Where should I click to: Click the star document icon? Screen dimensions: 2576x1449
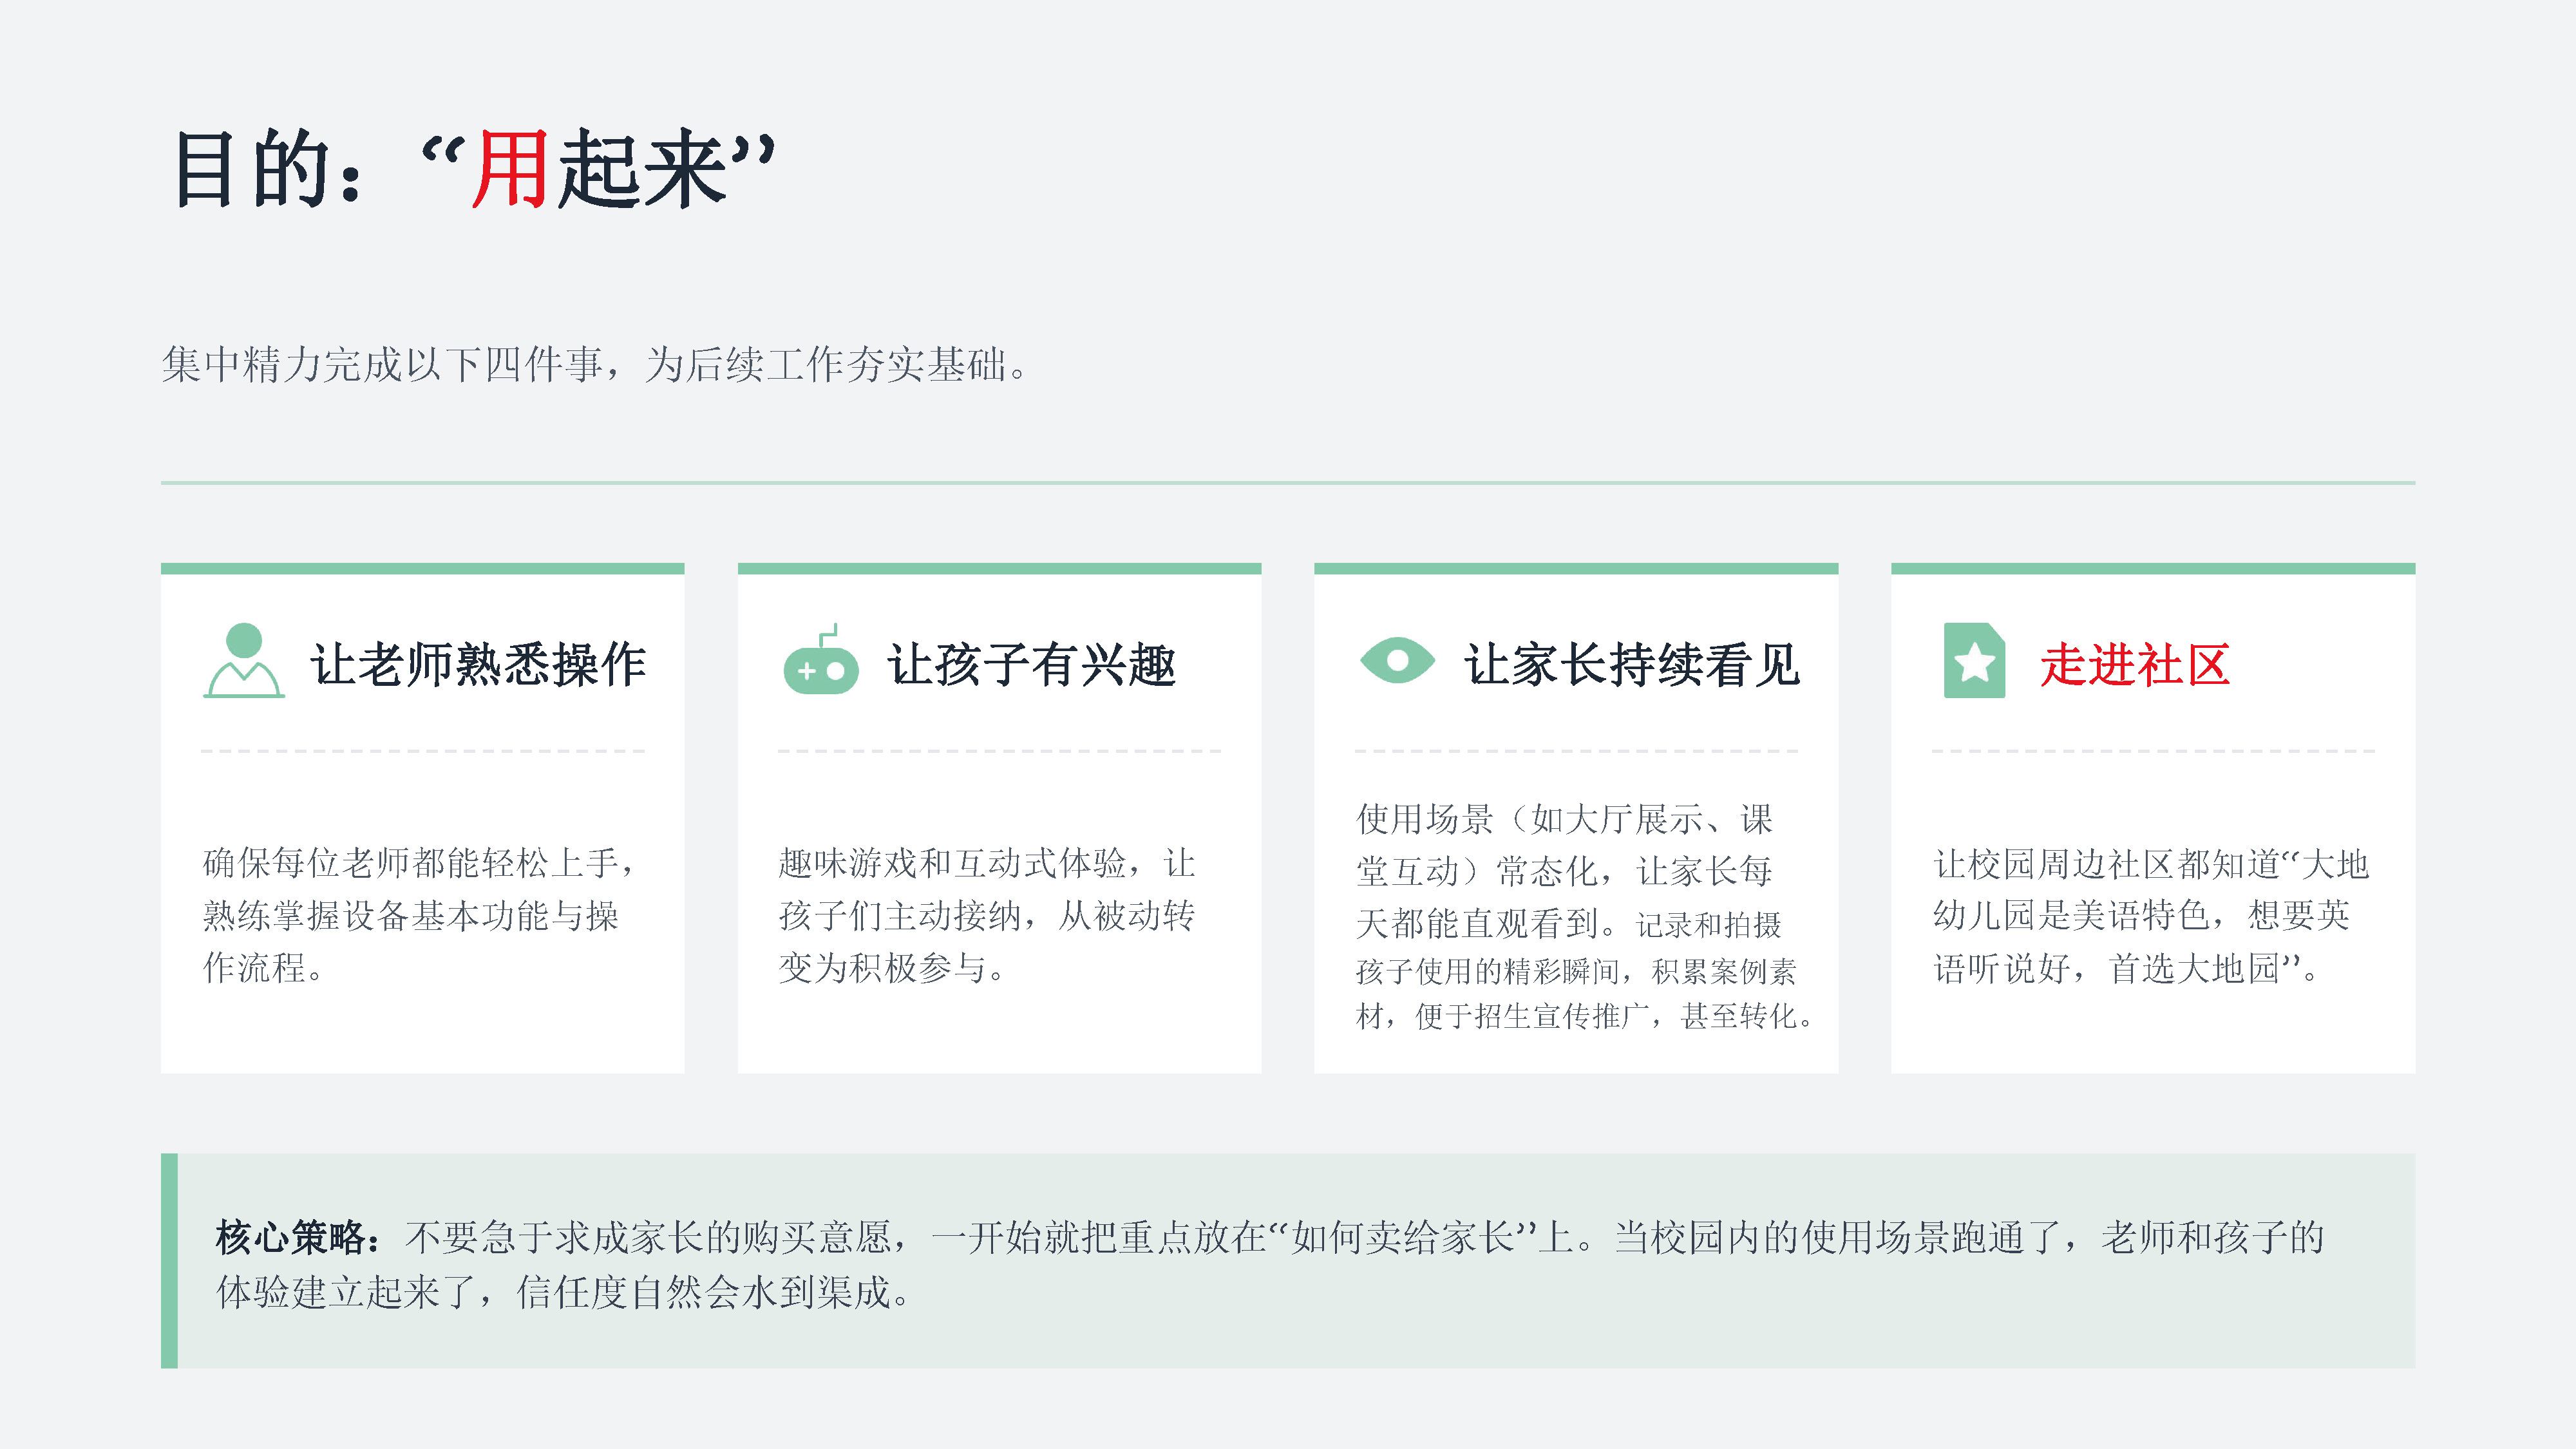point(1974,660)
